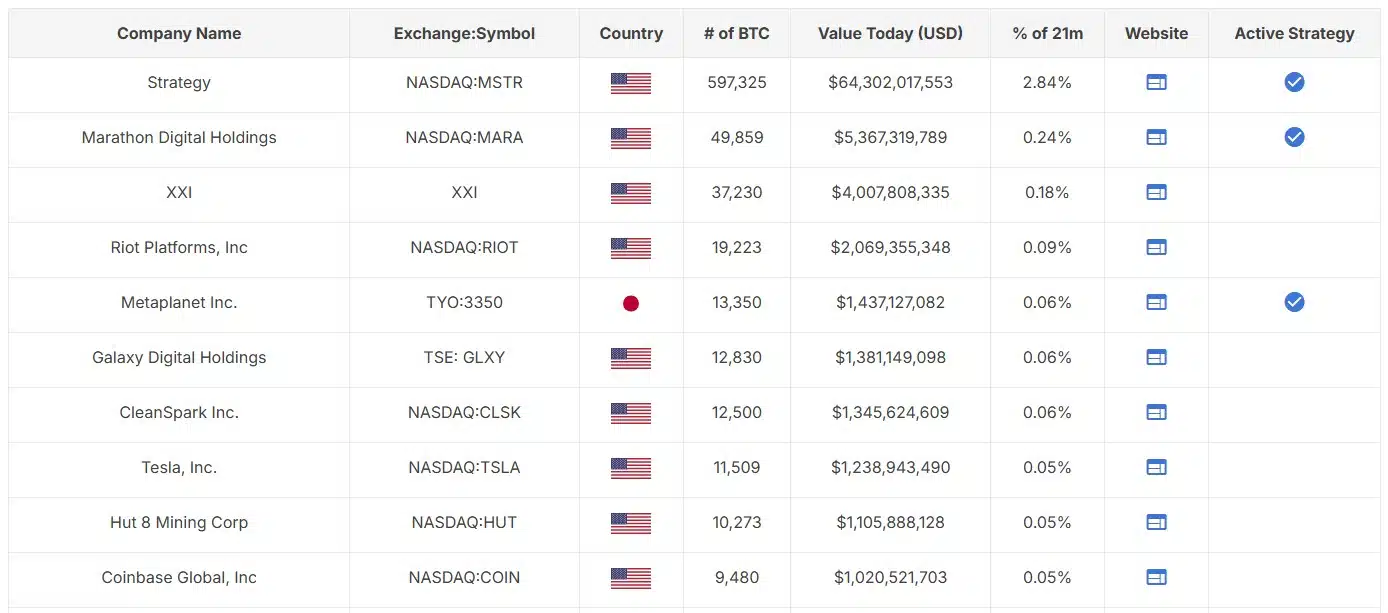The image size is (1388, 613).
Task: Click the Exchange:Symbol column header
Action: (x=464, y=33)
